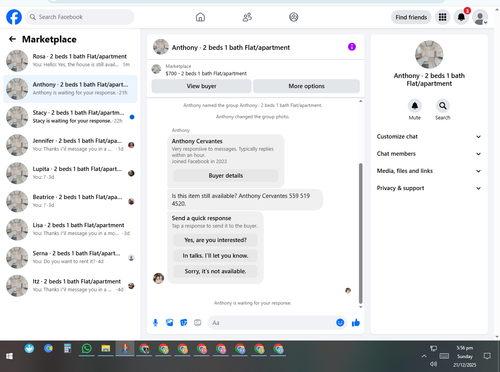The height and width of the screenshot is (372, 500).
Task: Open Lisa conversation
Action: 70,229
